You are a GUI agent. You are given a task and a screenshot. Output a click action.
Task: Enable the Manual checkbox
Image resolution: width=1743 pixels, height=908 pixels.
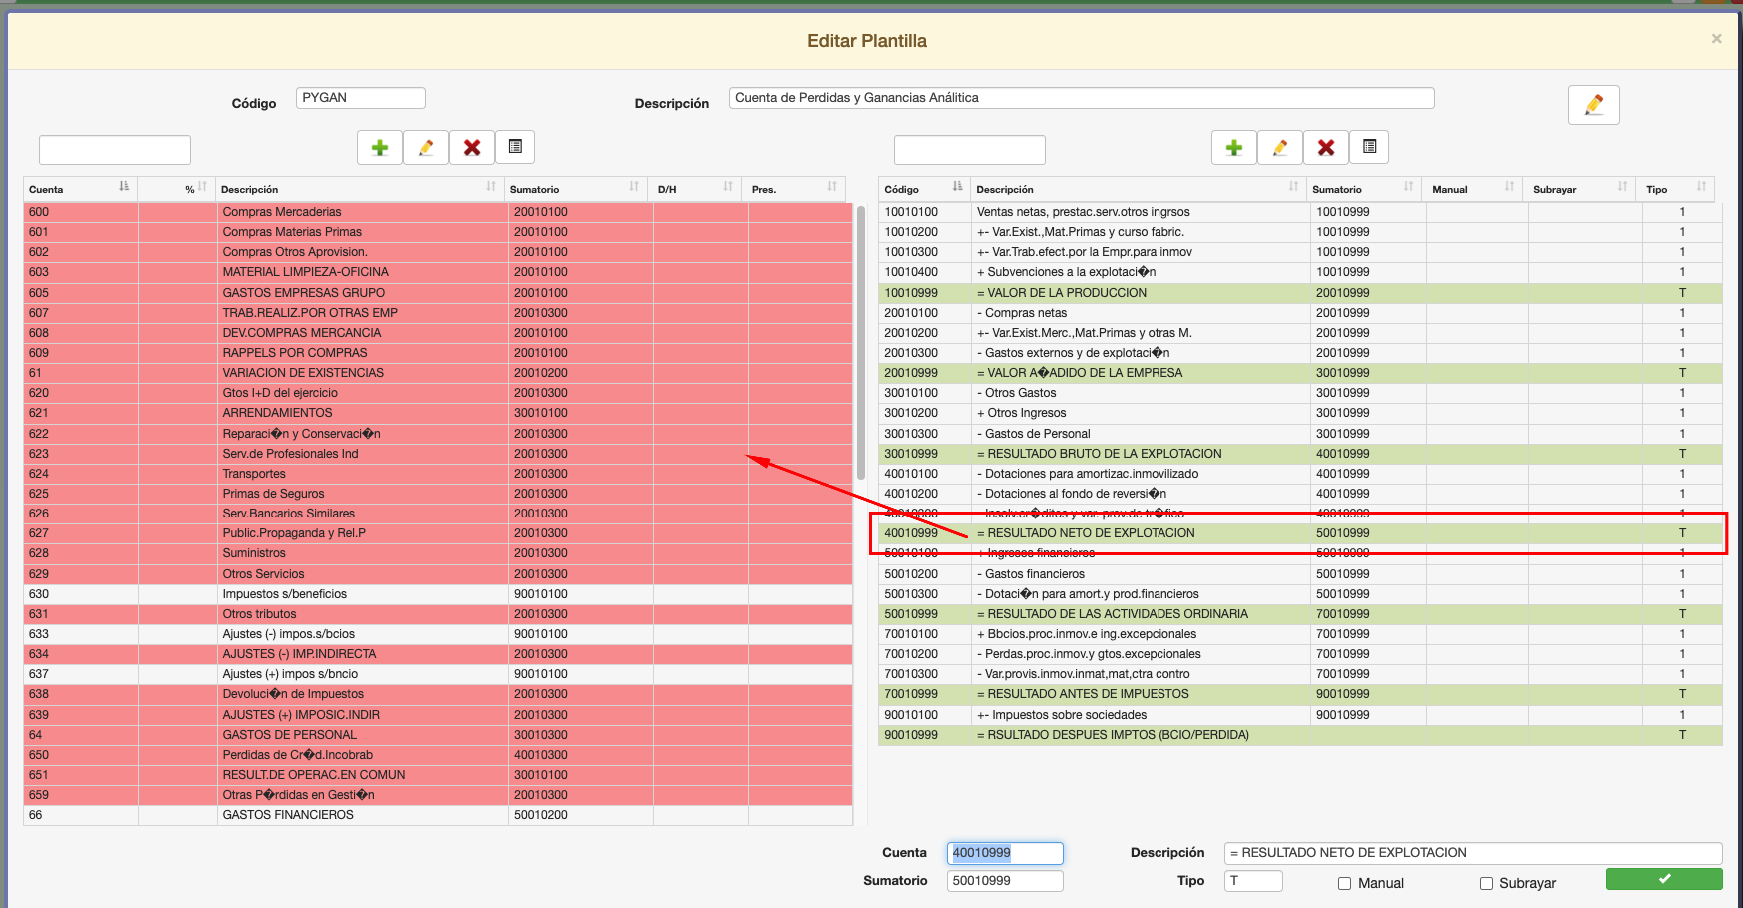[1345, 883]
